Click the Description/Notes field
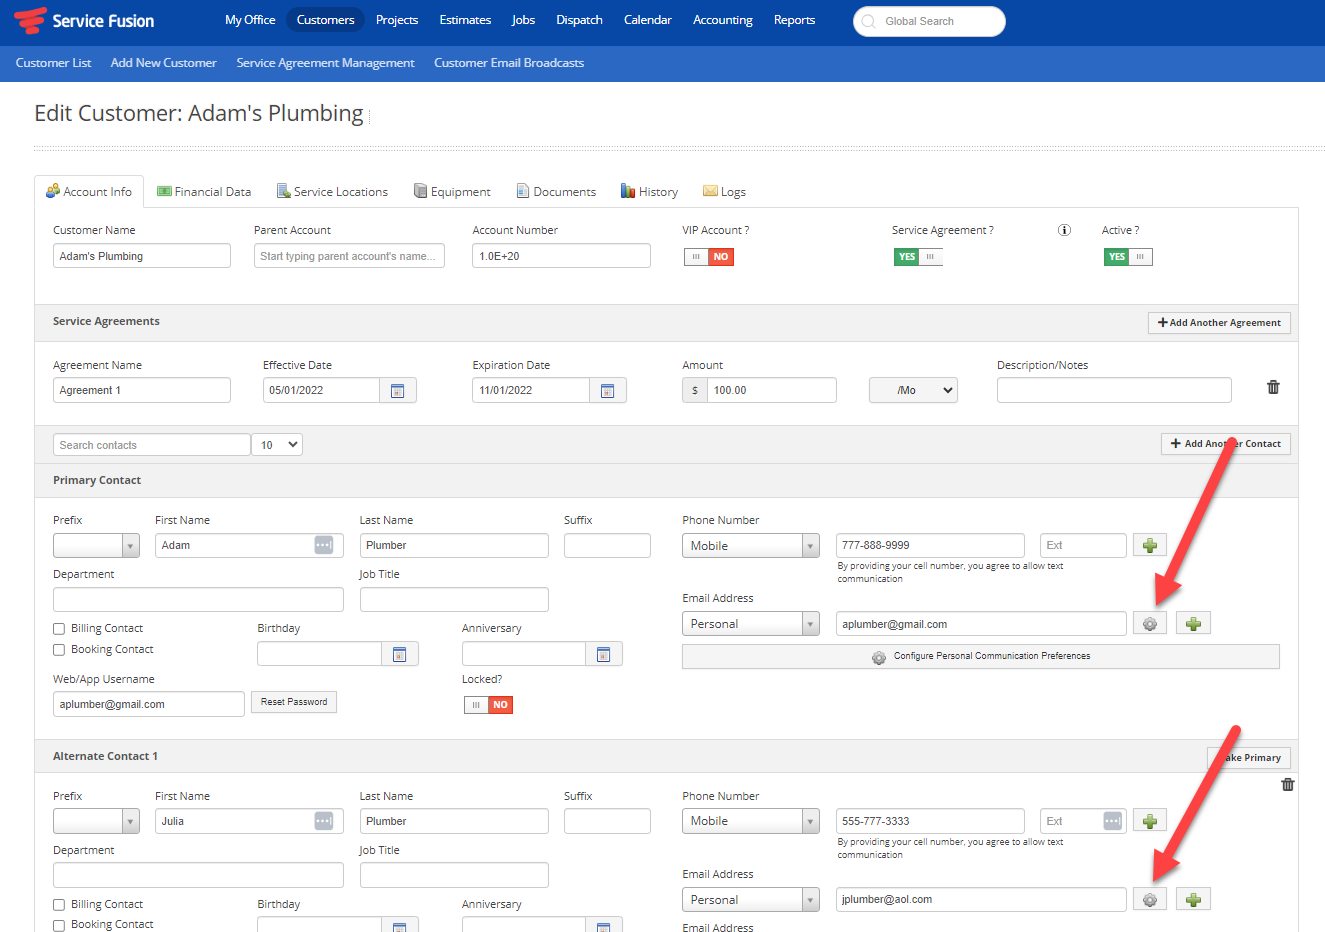 click(x=1114, y=390)
